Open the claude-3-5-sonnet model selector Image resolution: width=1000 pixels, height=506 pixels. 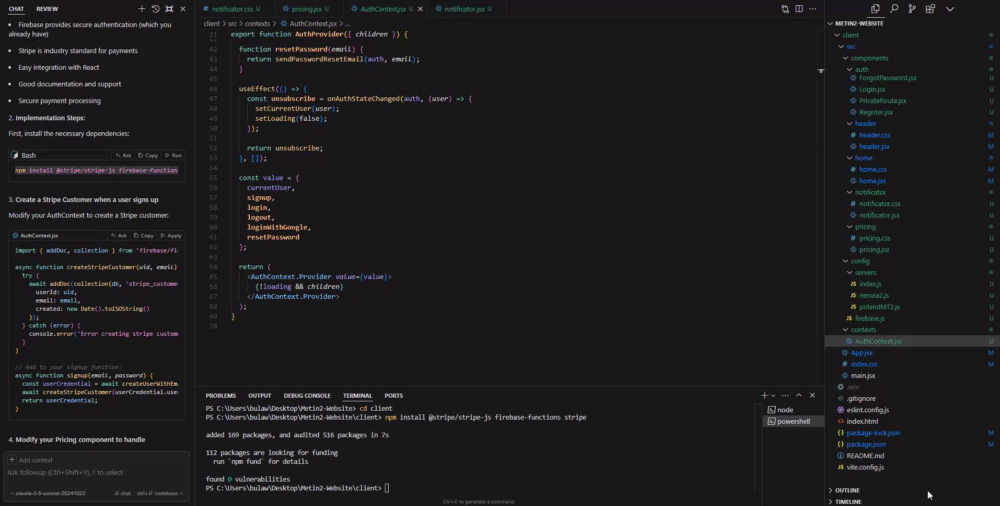(x=50, y=493)
